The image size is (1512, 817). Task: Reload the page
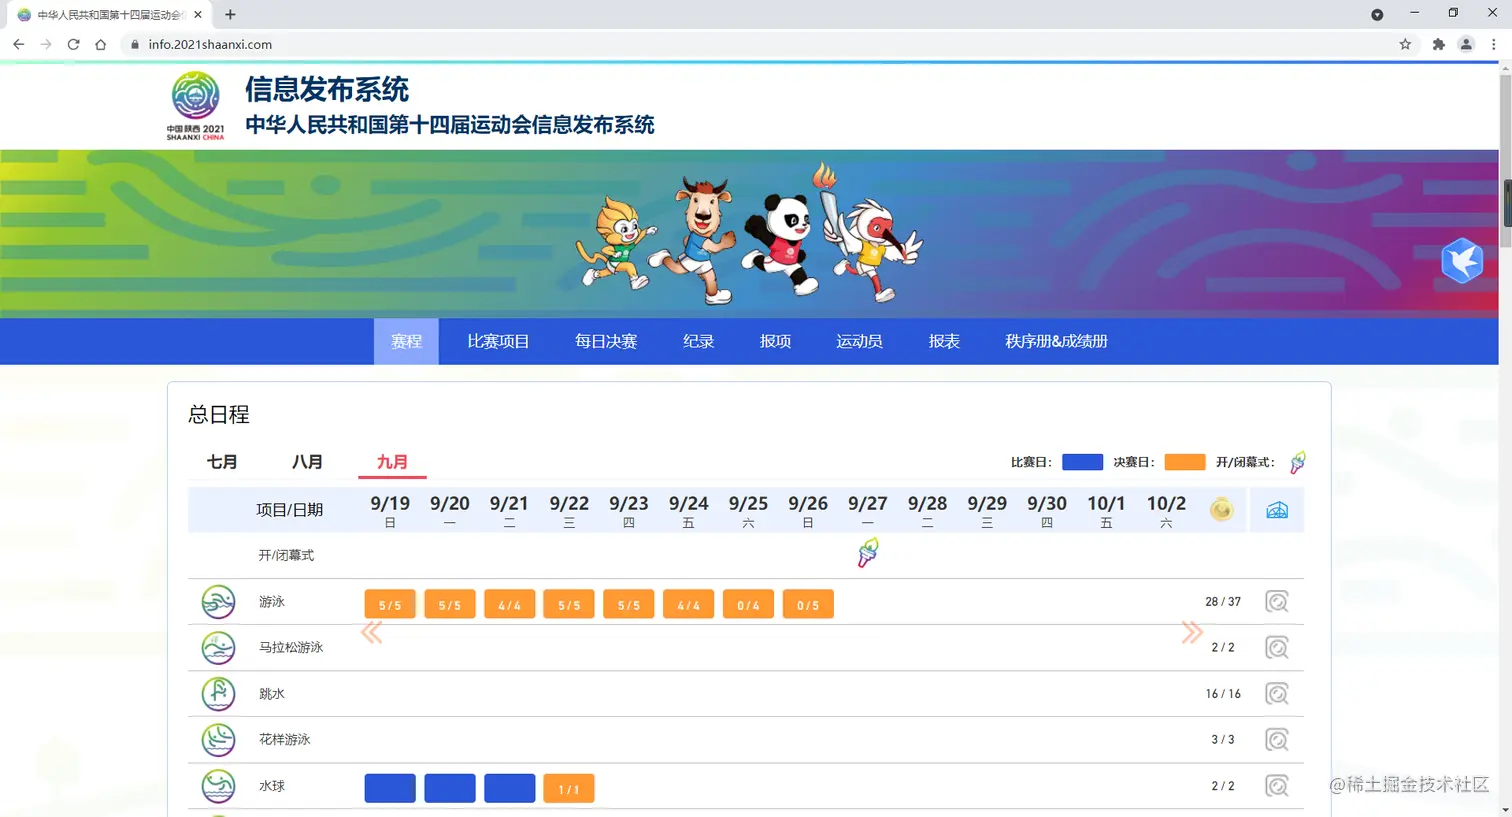[73, 44]
